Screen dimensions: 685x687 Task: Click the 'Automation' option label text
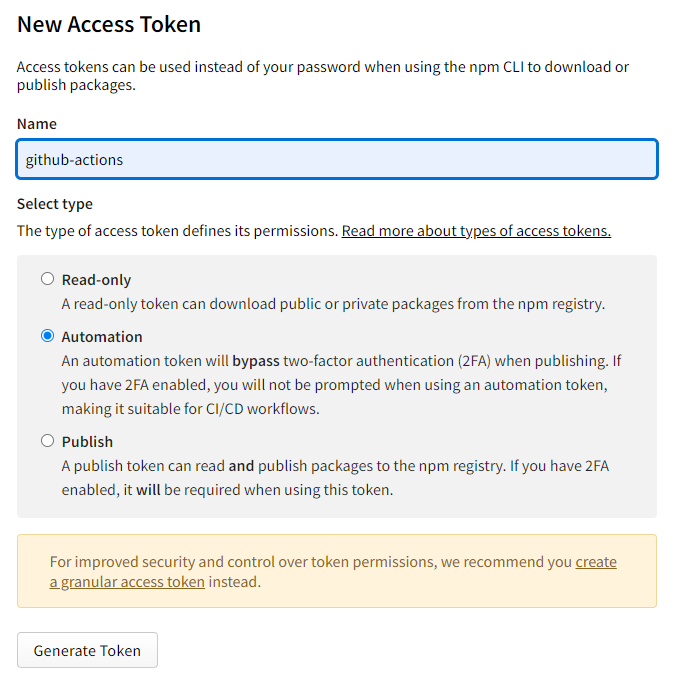point(102,337)
